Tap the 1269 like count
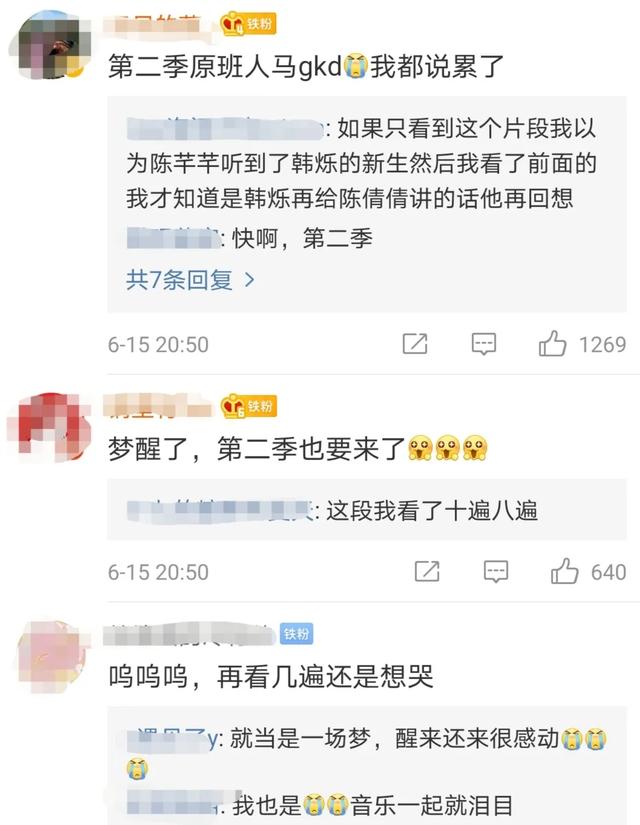This screenshot has width=640, height=825. [603, 345]
